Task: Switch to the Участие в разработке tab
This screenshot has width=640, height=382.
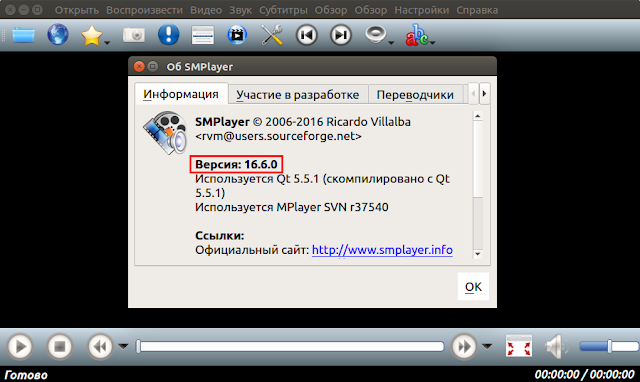Action: pos(298,95)
